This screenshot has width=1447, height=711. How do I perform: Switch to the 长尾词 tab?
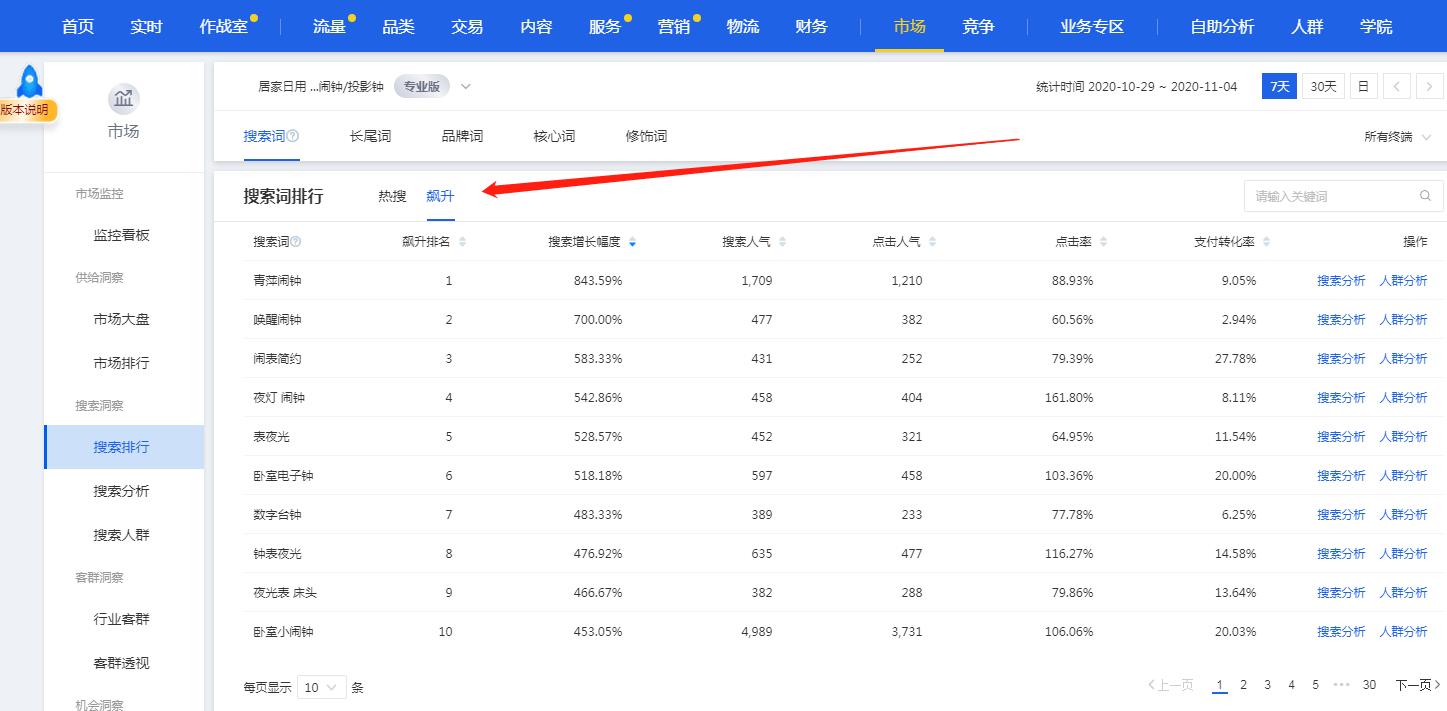(x=370, y=136)
